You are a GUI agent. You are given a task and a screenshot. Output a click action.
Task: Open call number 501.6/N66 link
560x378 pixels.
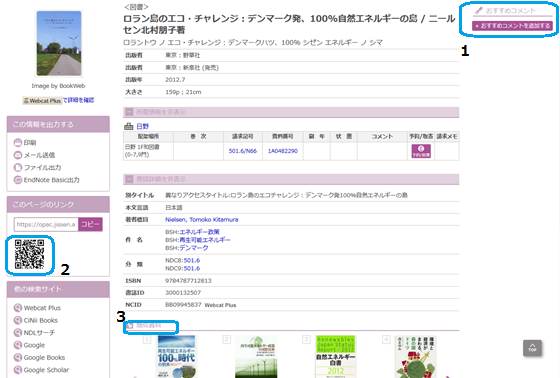click(242, 151)
